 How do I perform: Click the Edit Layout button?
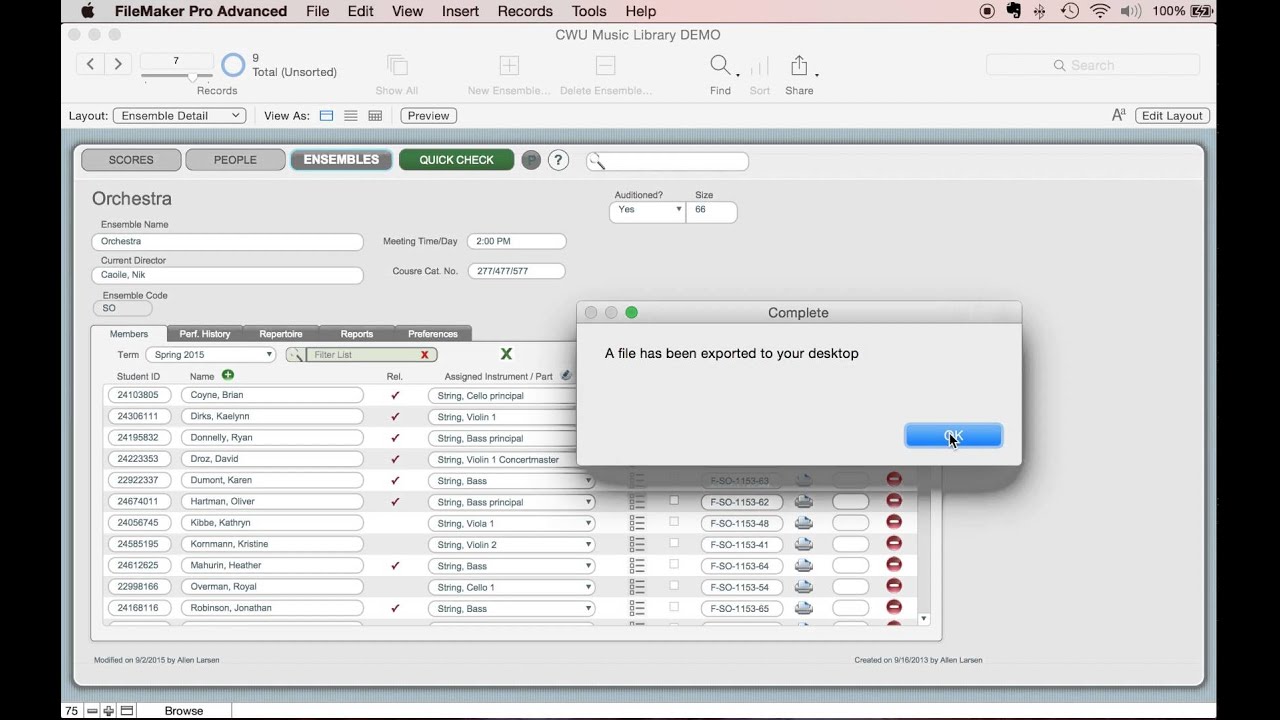(x=1172, y=116)
